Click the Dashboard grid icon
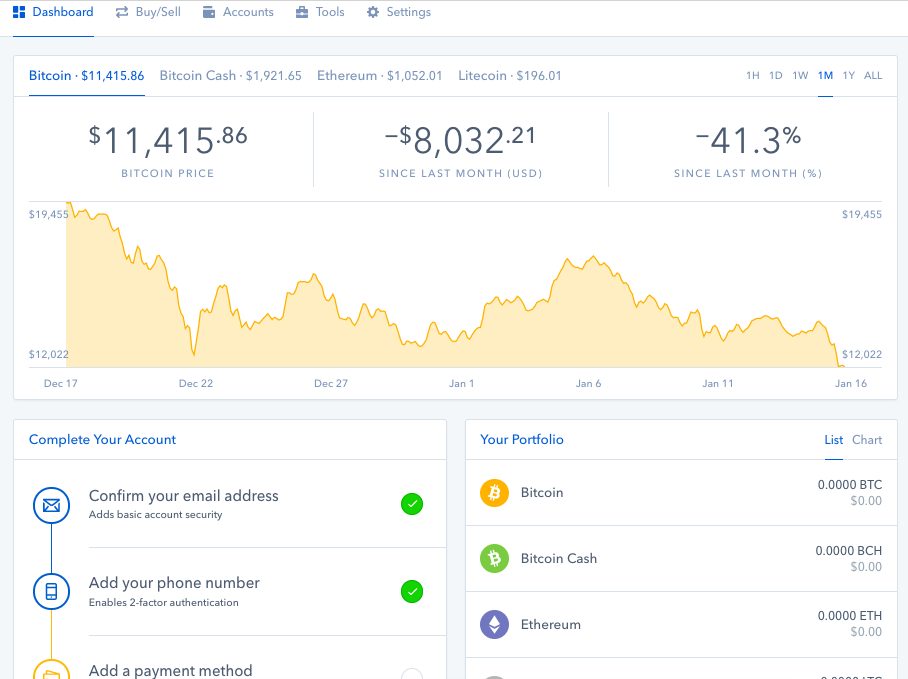 pos(19,12)
